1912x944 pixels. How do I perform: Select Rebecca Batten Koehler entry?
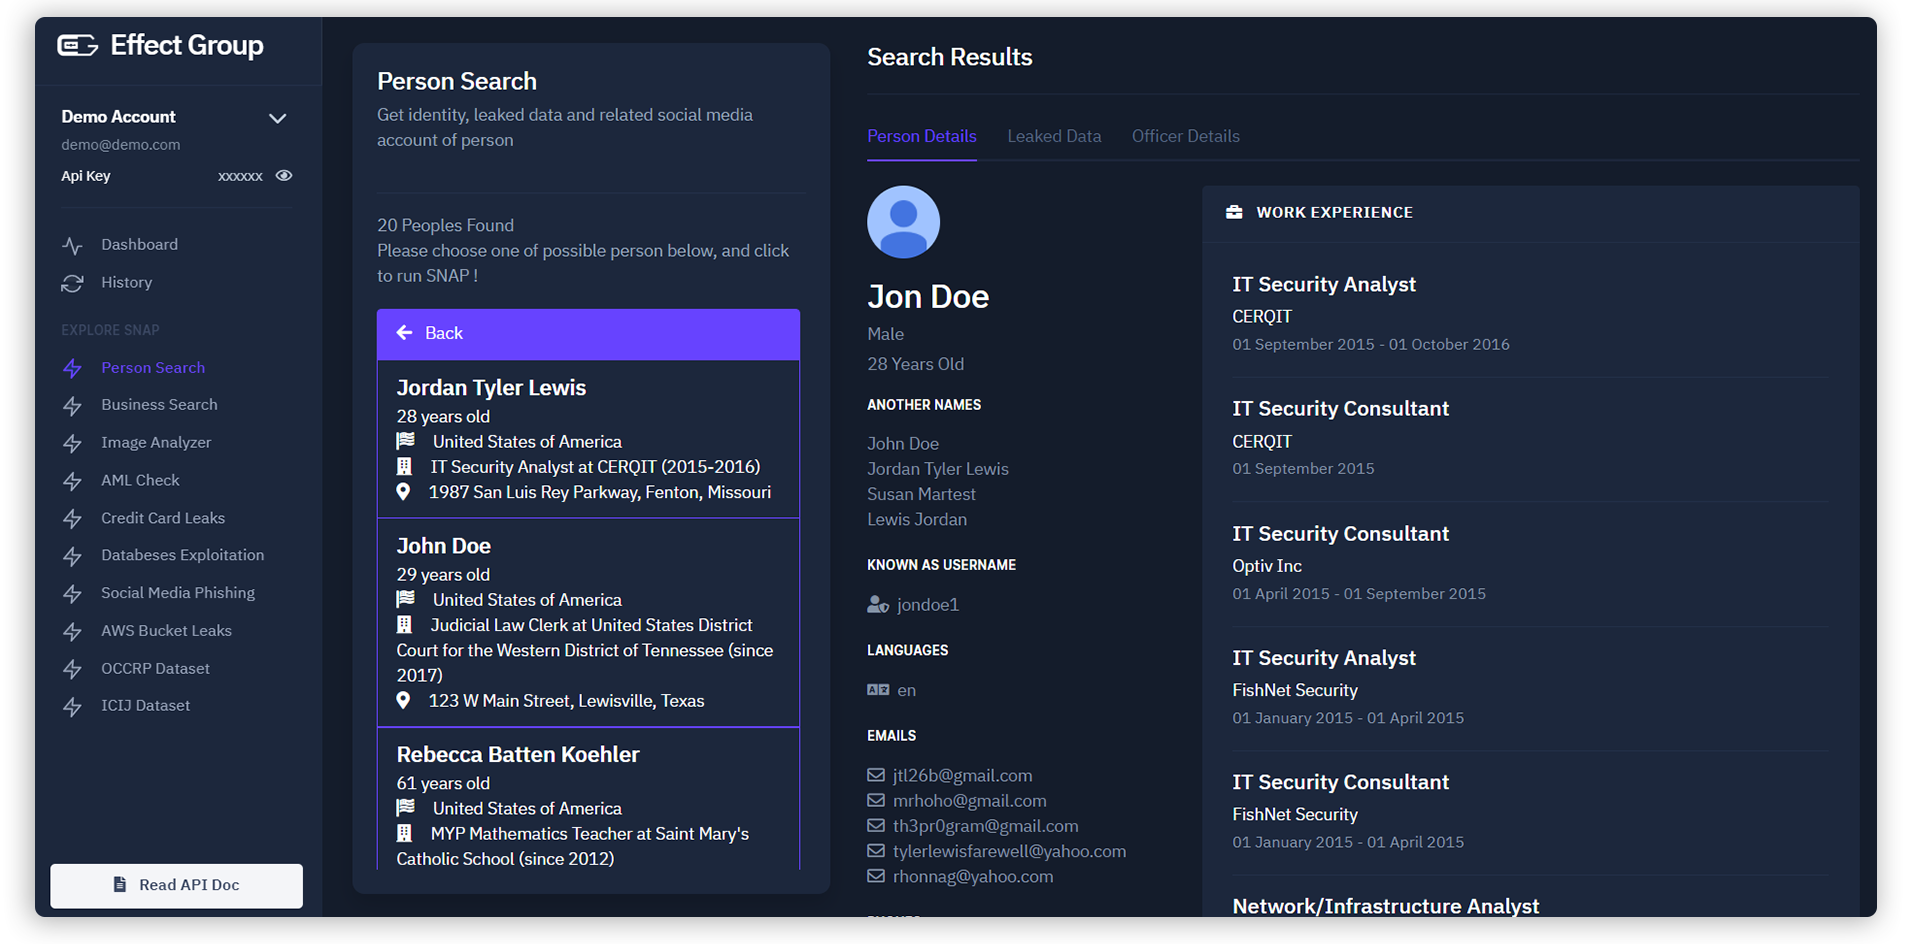[x=588, y=799]
